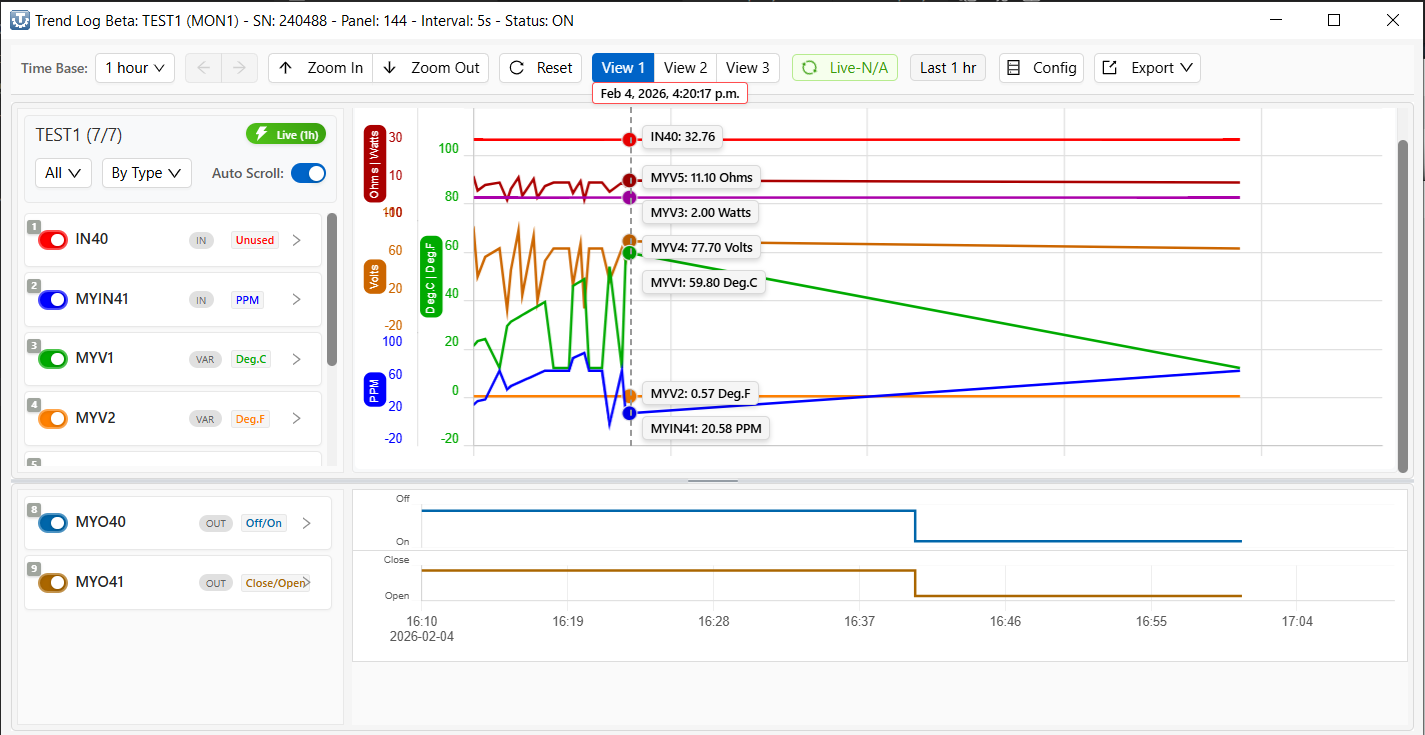Click the back arrow navigation icon
Image resolution: width=1425 pixels, height=735 pixels.
tap(203, 68)
